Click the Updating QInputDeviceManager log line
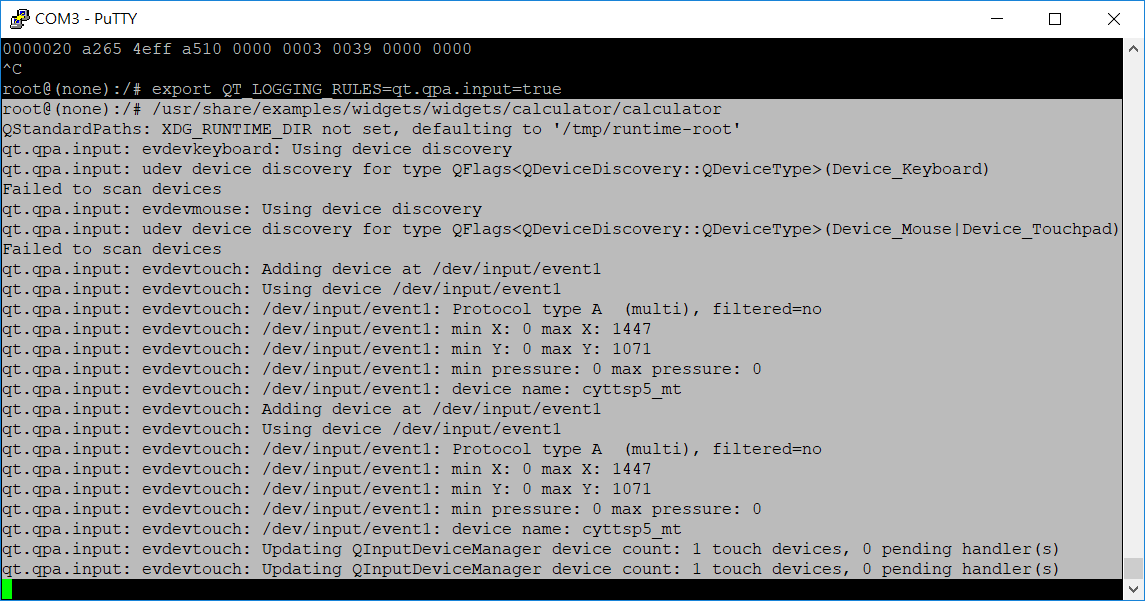 click(500, 548)
